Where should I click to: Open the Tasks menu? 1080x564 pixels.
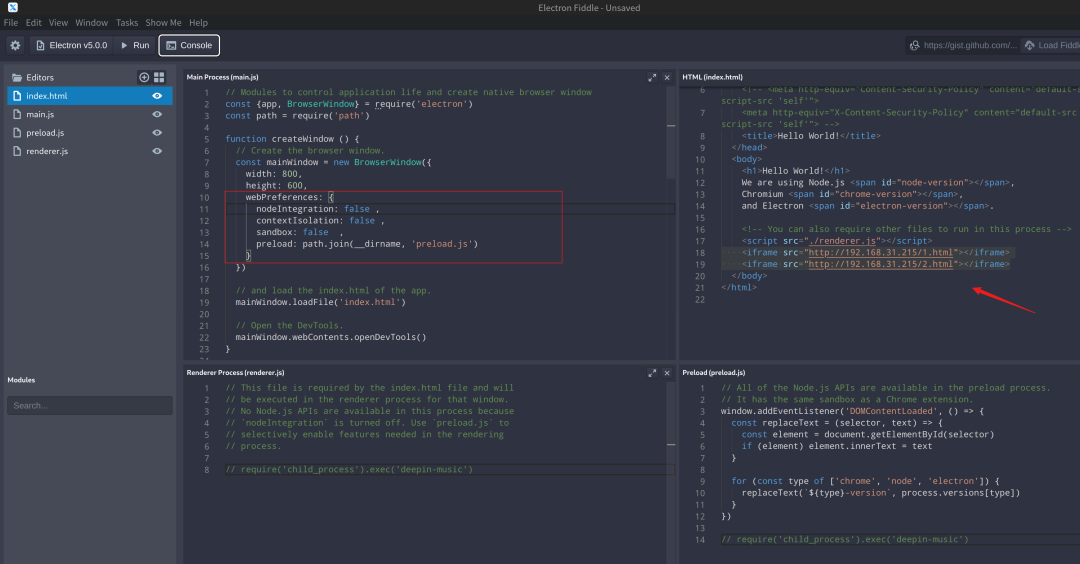tap(127, 22)
